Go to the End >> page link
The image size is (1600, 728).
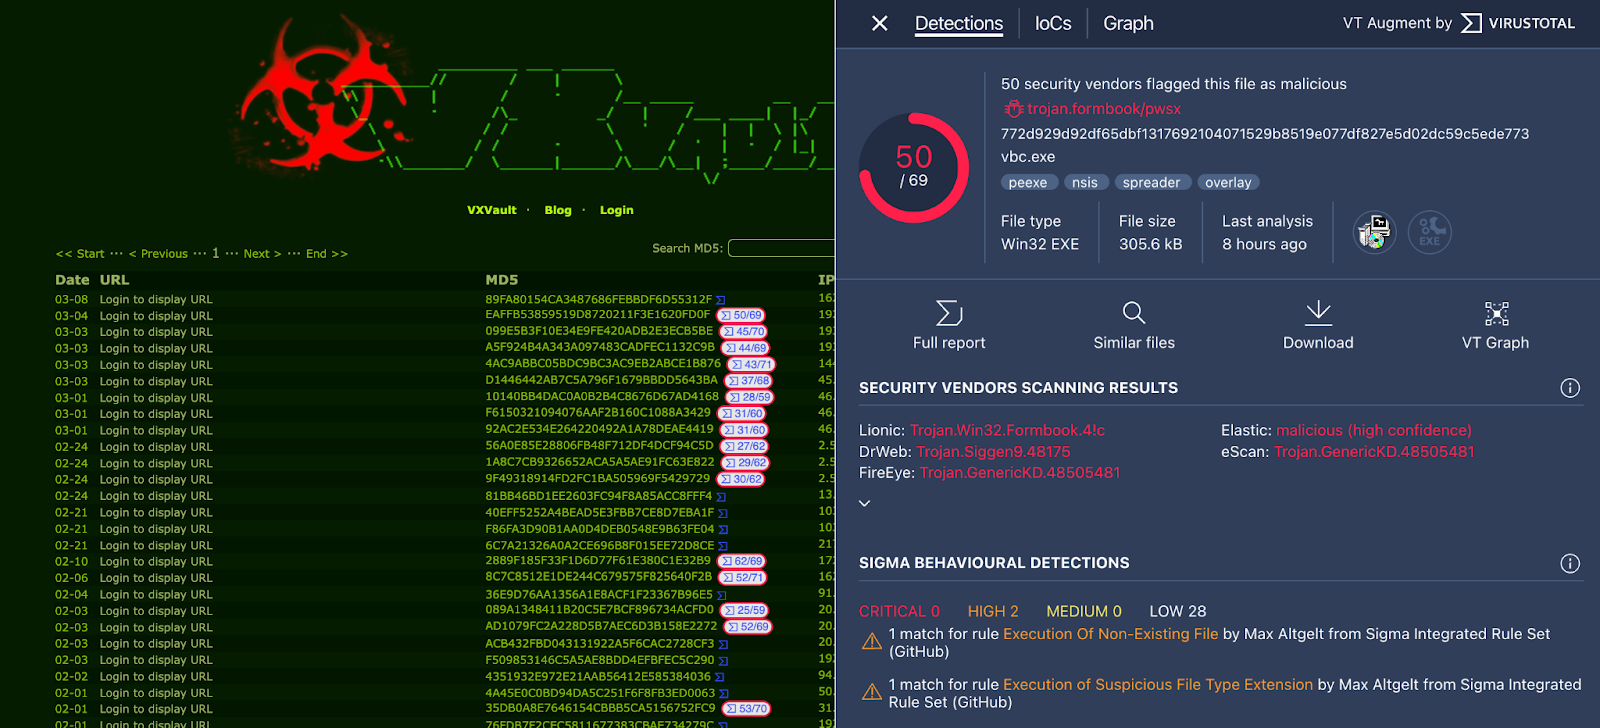(327, 254)
